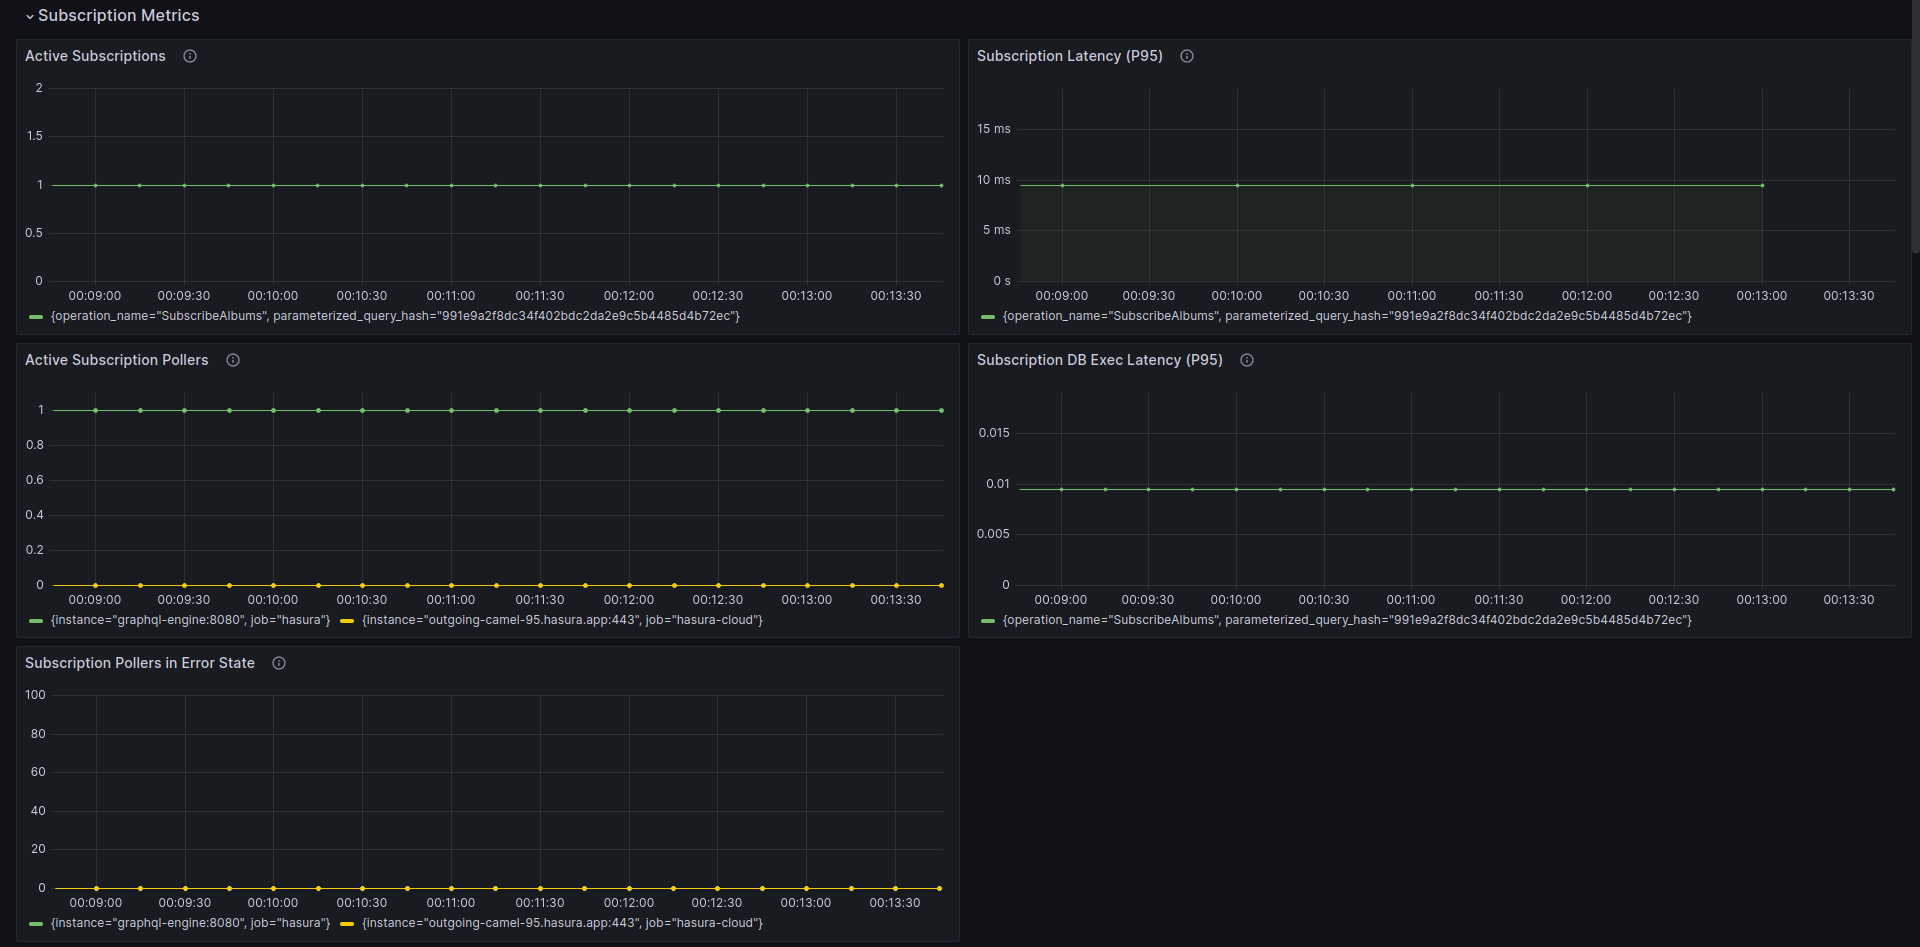Image resolution: width=1920 pixels, height=947 pixels.
Task: Click info icon beside Subscription Latency (P95)
Action: pyautogui.click(x=1187, y=56)
